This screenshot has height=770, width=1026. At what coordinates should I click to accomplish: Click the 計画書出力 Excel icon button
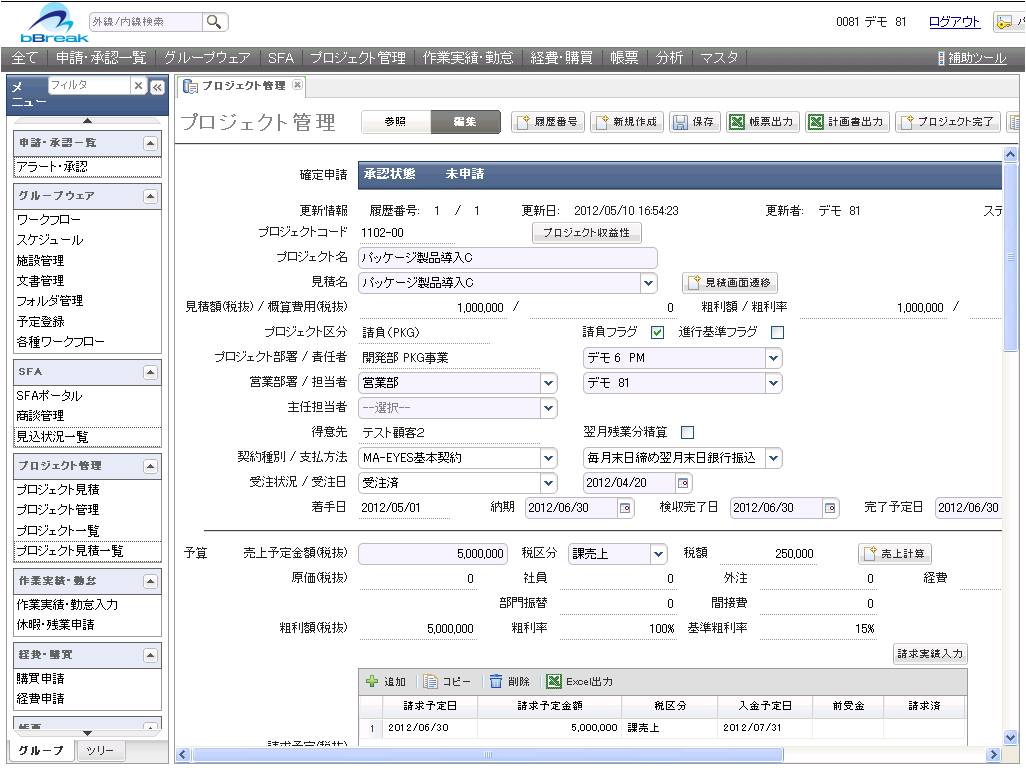click(x=817, y=122)
